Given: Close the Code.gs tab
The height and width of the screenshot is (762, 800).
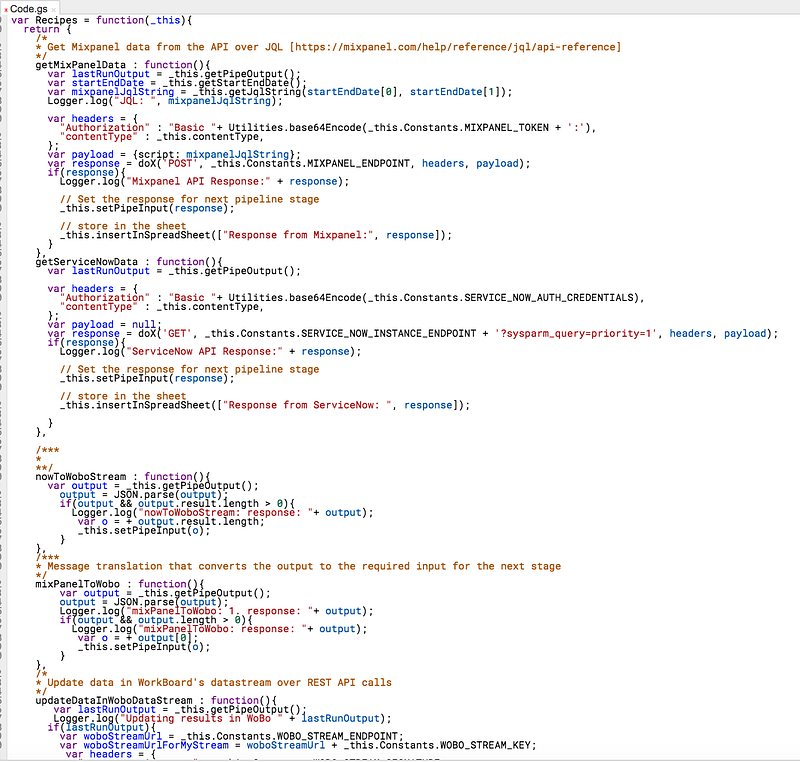Looking at the screenshot, I should click(x=54, y=10).
